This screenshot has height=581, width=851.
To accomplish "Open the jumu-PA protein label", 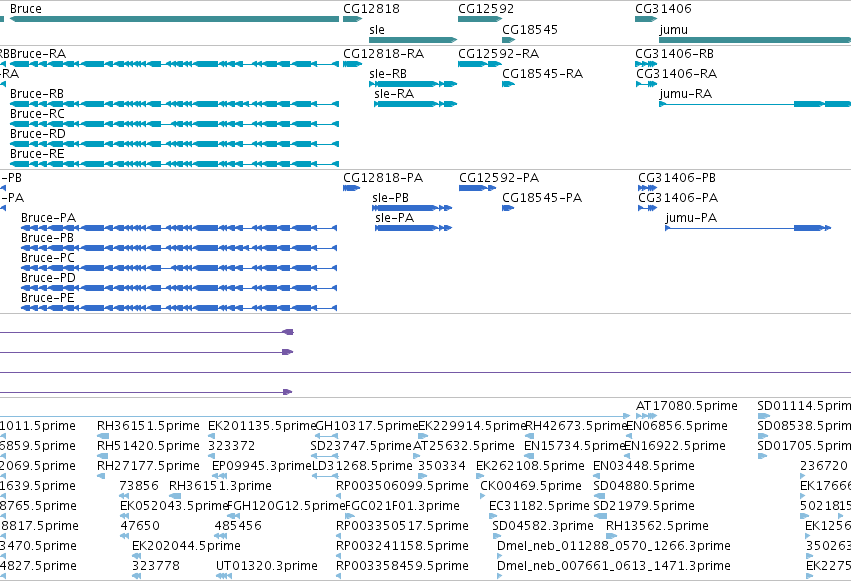I will 691,218.
